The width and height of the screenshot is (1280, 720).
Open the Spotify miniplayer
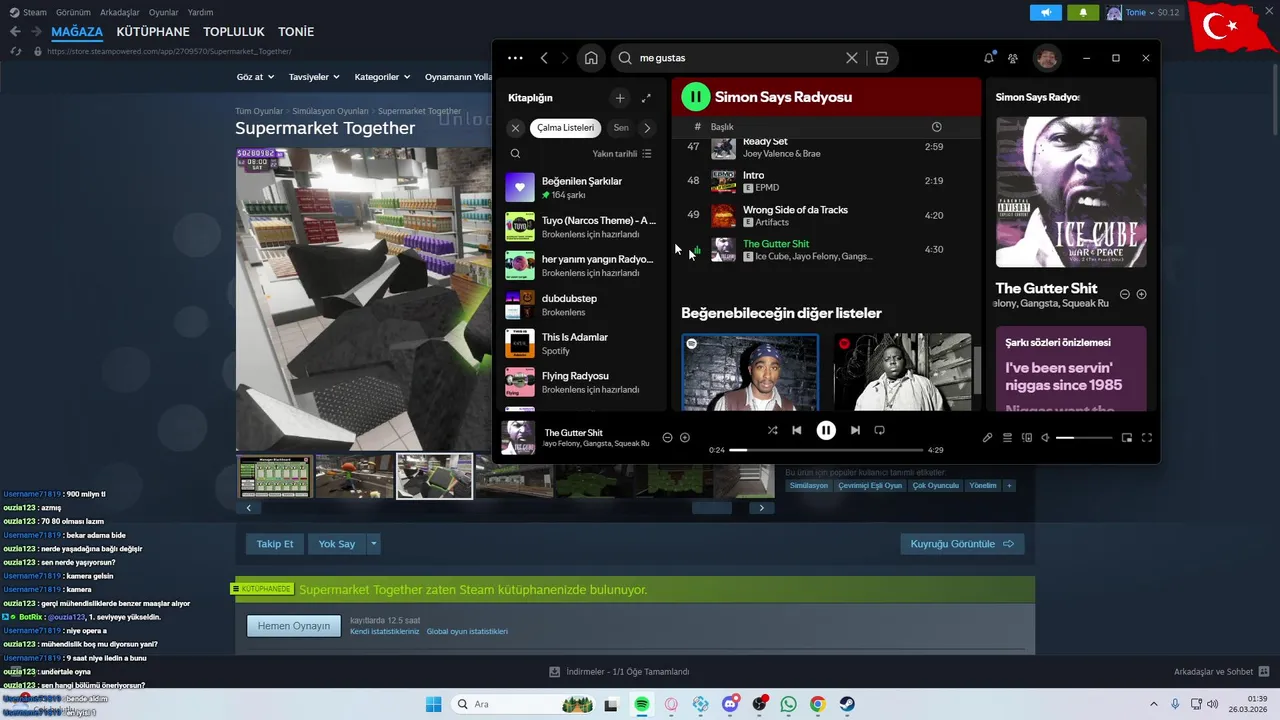tap(1127, 437)
